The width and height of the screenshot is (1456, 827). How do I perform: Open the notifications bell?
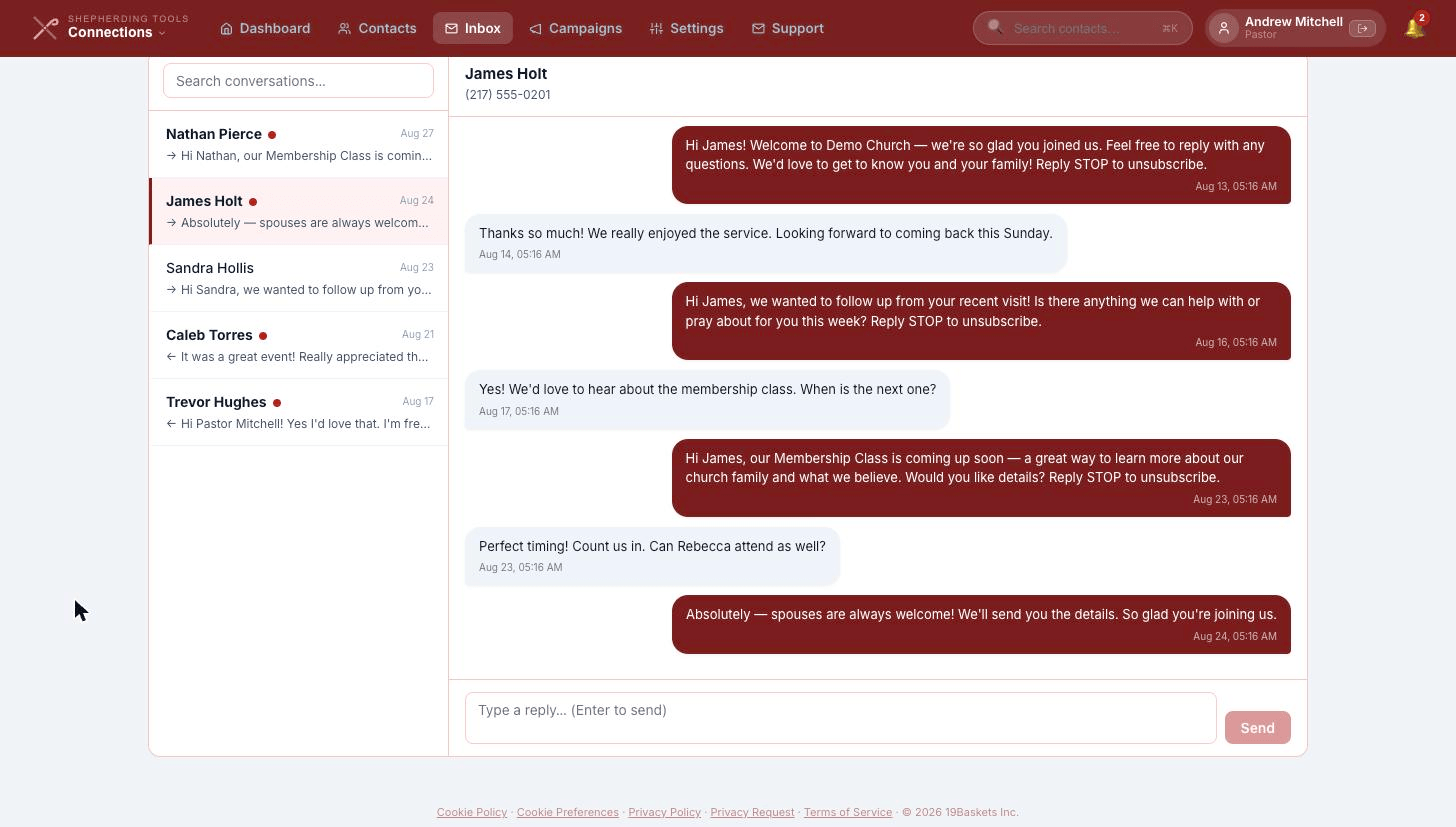[1414, 28]
